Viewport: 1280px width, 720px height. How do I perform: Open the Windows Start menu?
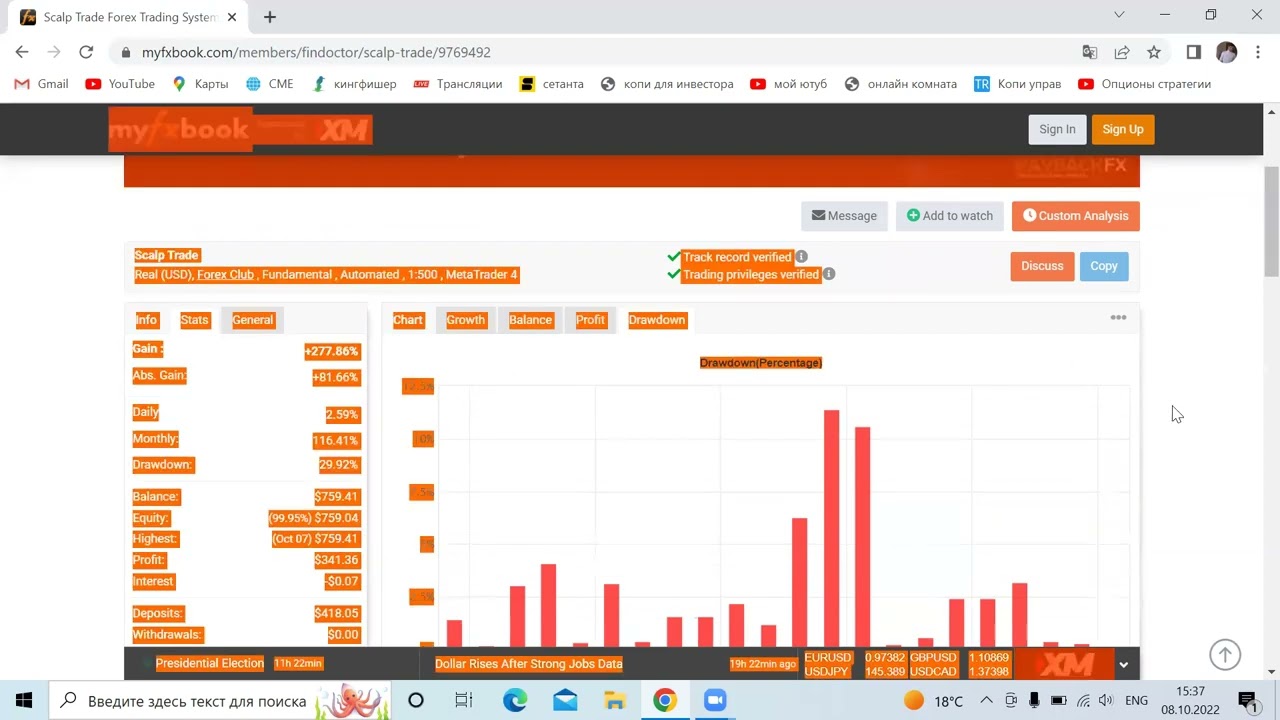click(24, 700)
